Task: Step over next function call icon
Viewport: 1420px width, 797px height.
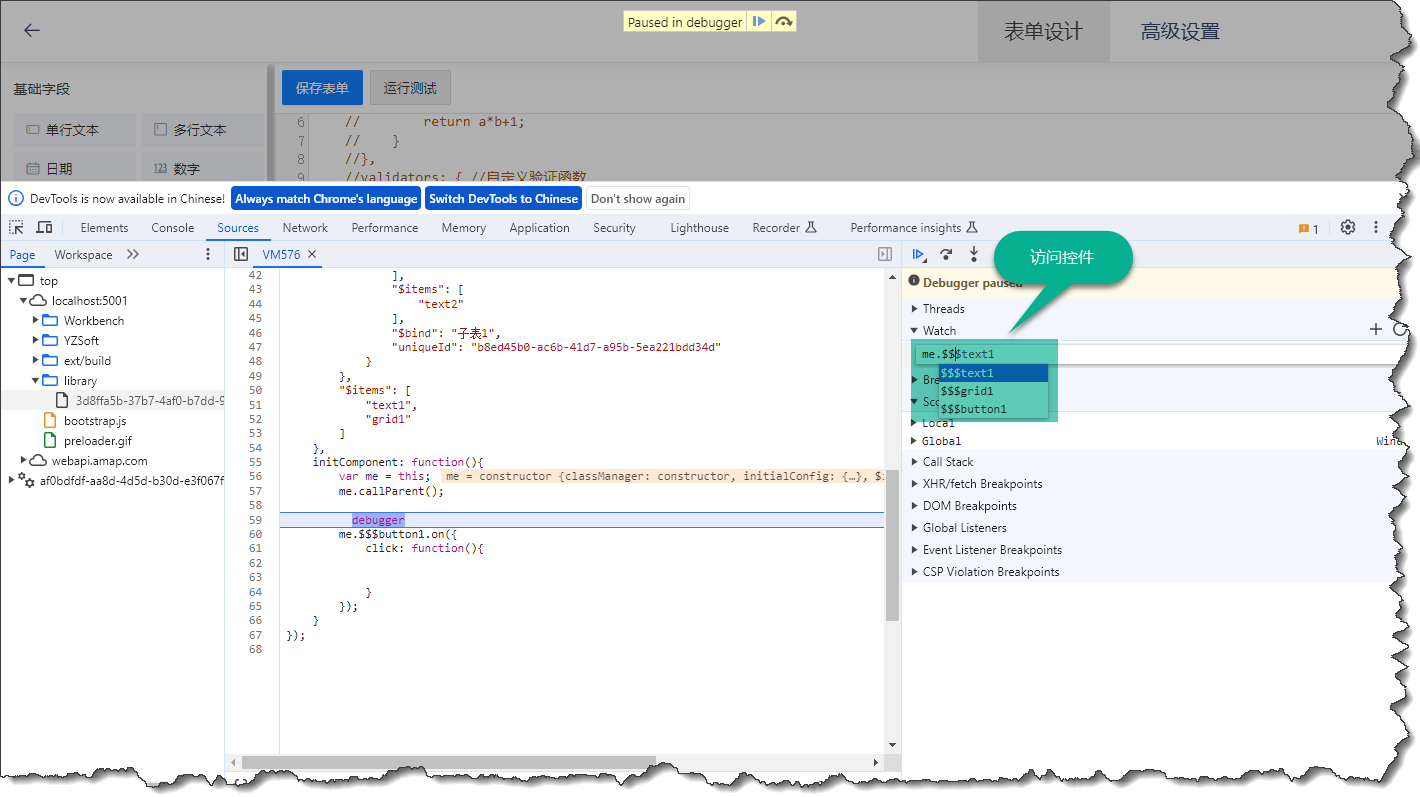Action: click(946, 255)
